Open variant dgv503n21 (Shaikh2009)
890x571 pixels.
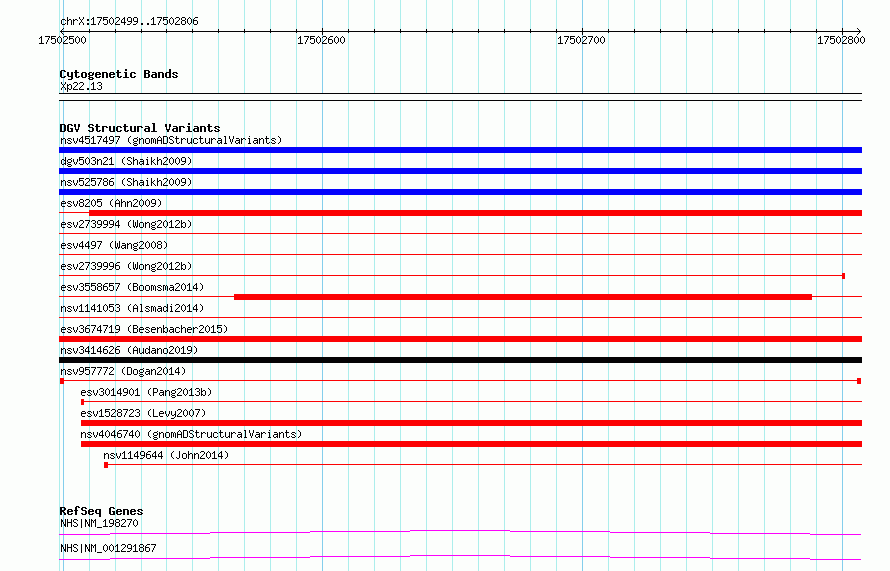126,161
